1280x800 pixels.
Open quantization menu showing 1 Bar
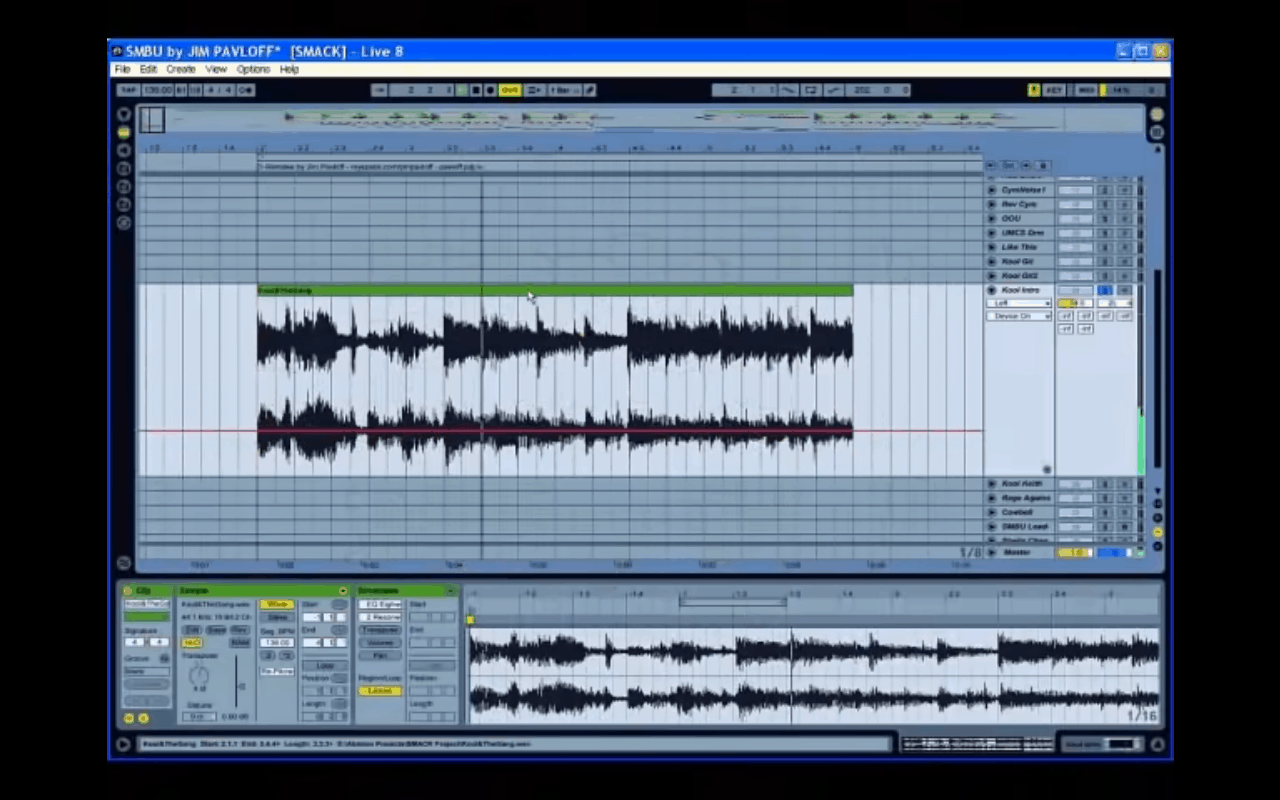562,90
